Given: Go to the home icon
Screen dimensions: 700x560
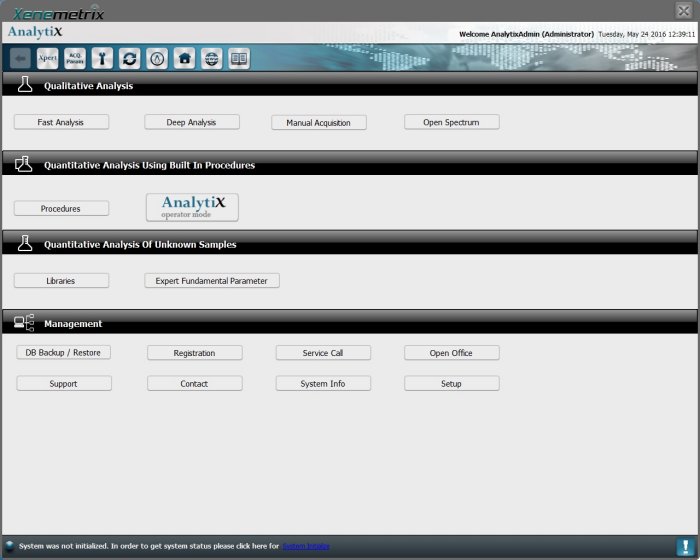Looking at the screenshot, I should [x=184, y=59].
